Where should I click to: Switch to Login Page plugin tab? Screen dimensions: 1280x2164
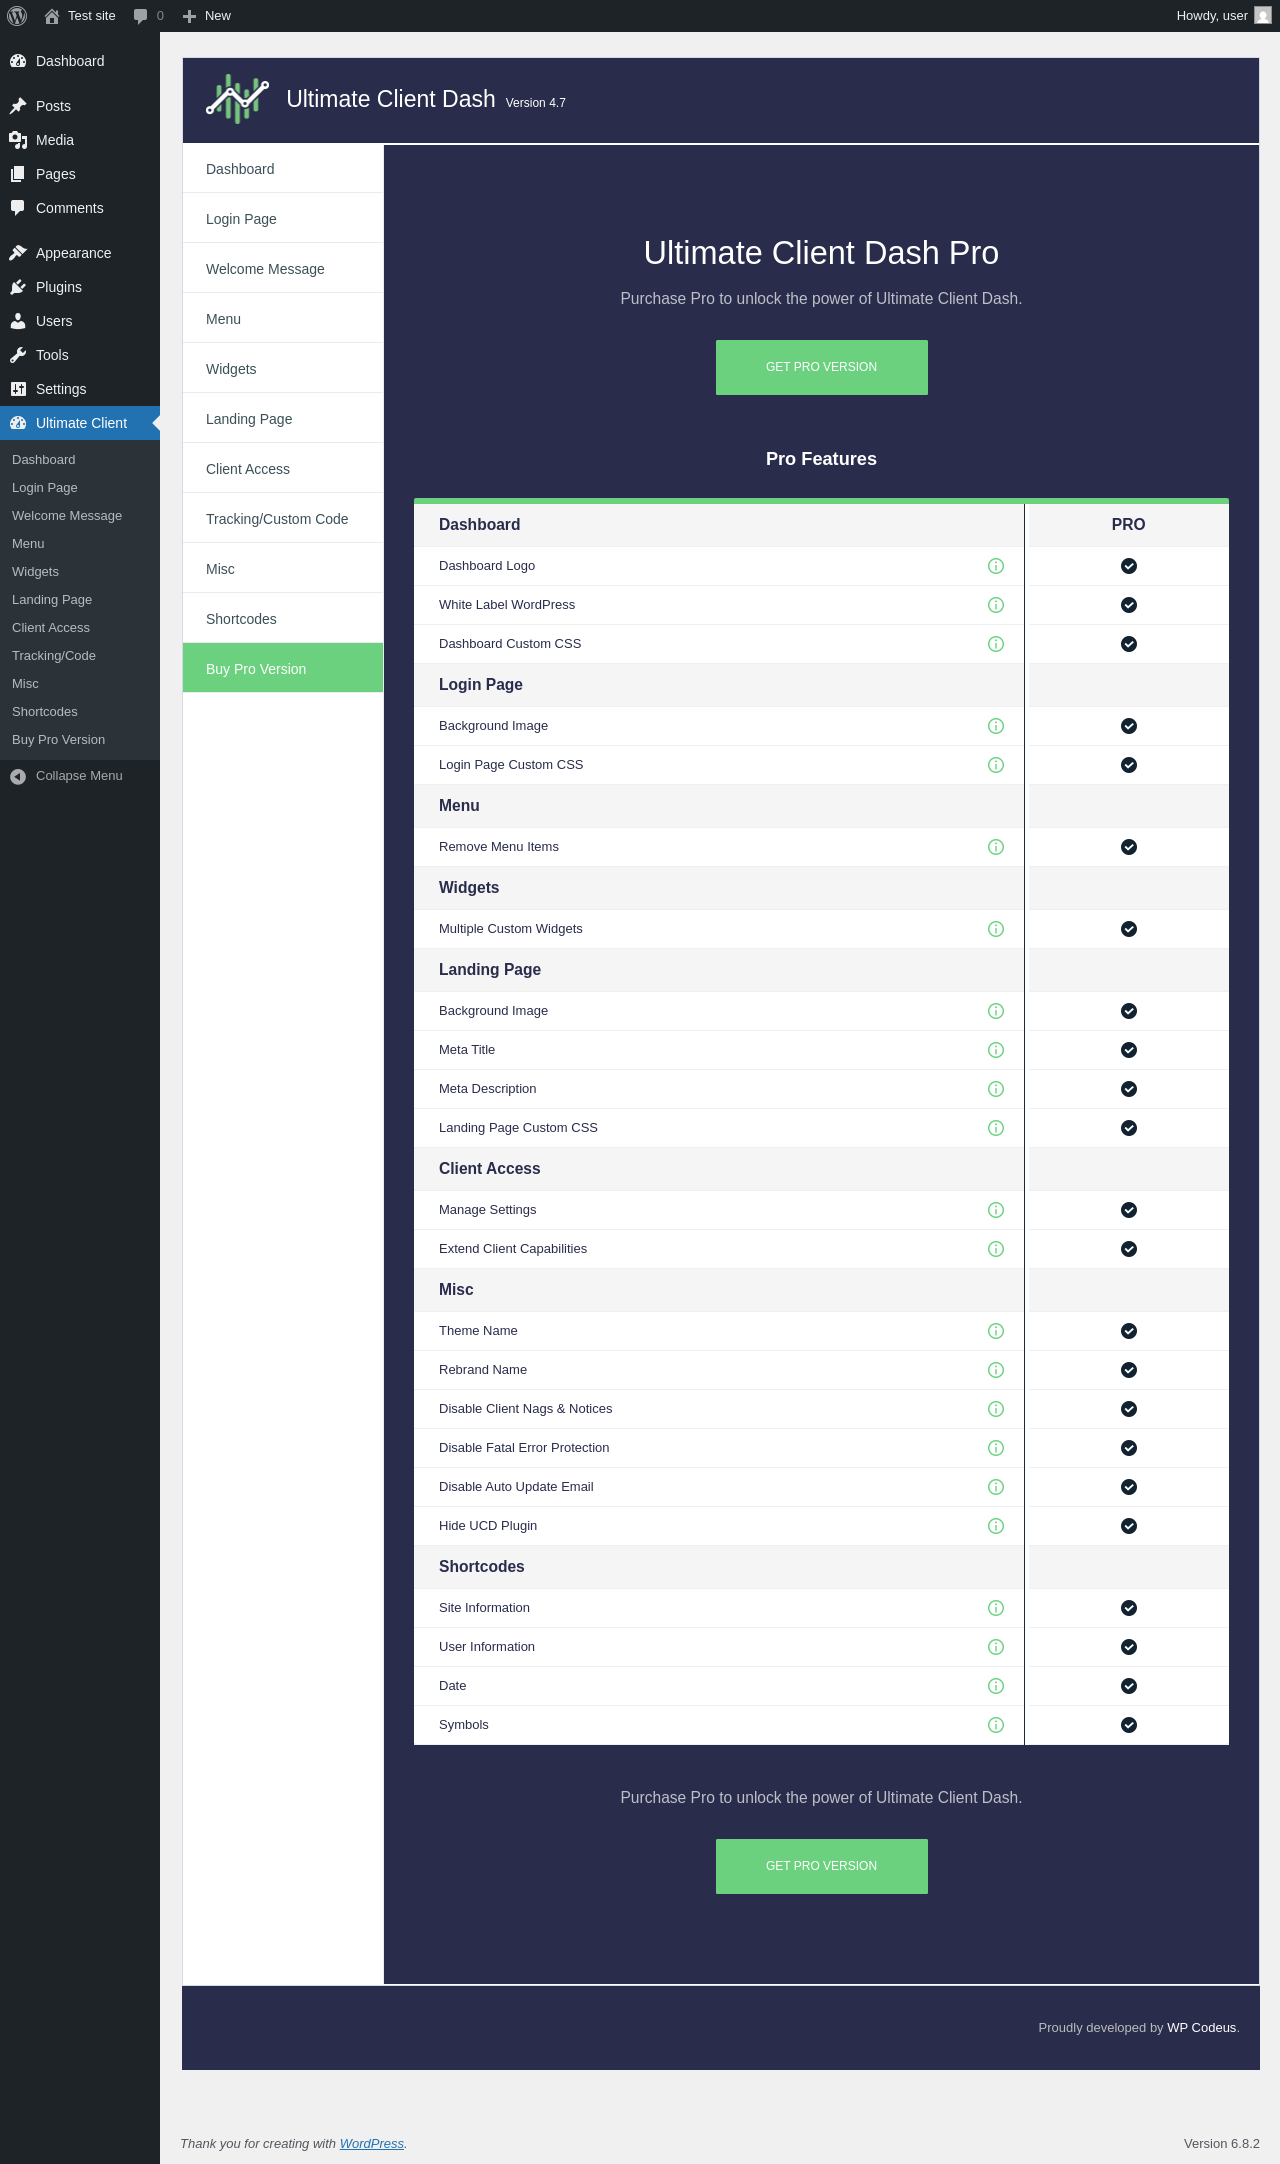[x=283, y=219]
